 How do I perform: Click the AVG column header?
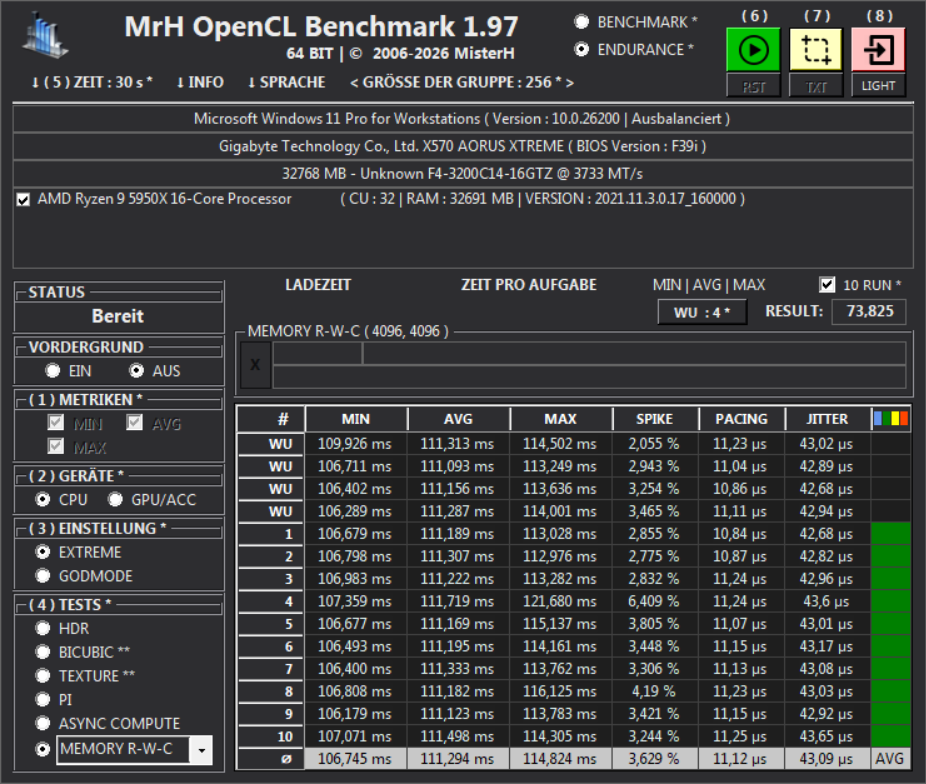coord(458,419)
